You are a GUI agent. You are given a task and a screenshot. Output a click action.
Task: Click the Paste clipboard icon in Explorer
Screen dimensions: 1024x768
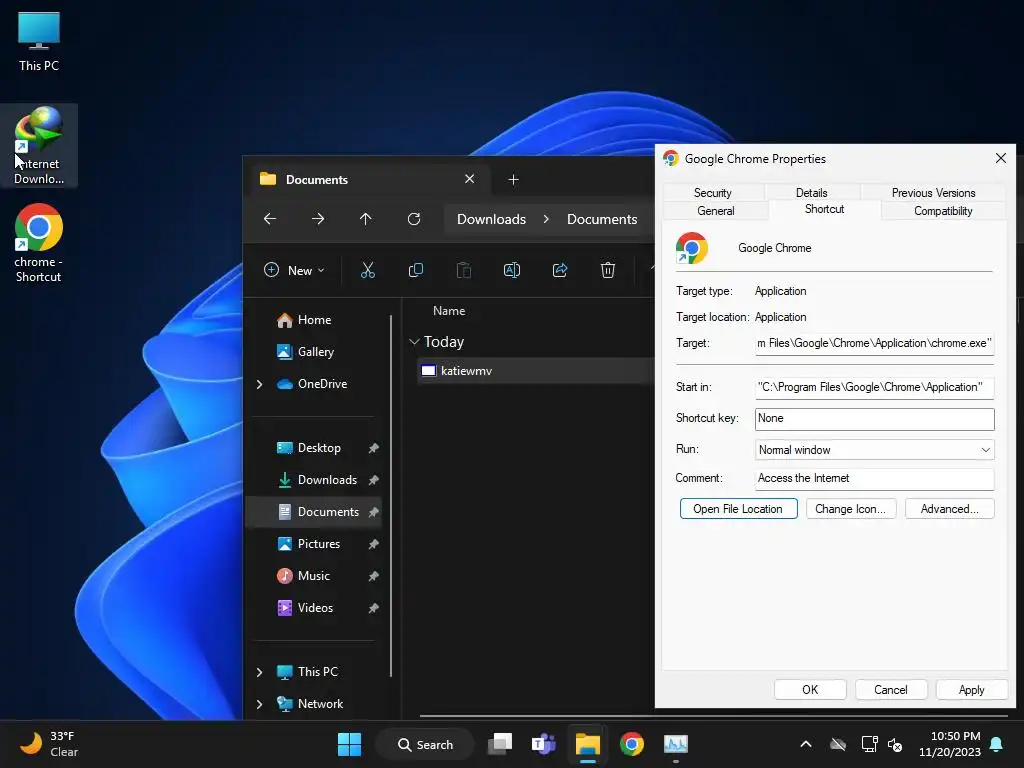tap(464, 270)
